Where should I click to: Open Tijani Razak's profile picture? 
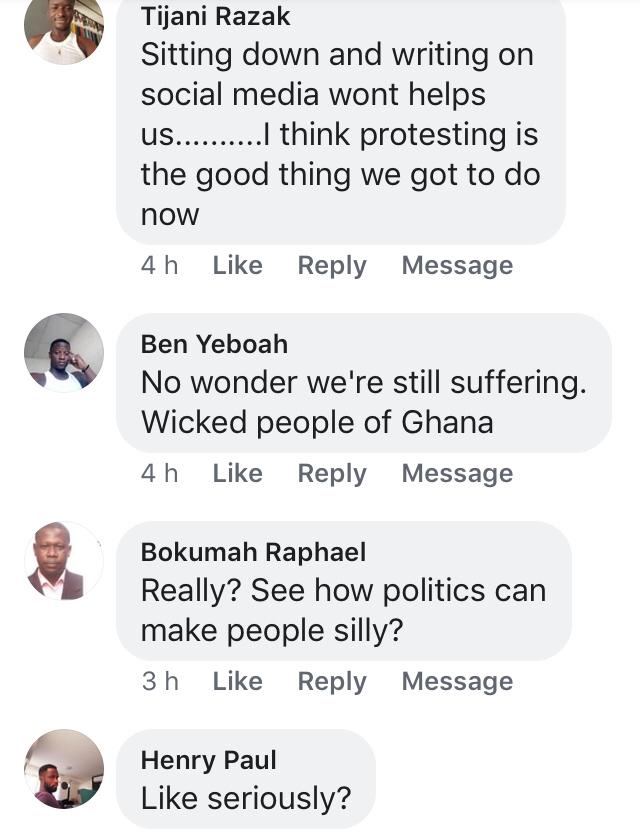click(63, 28)
